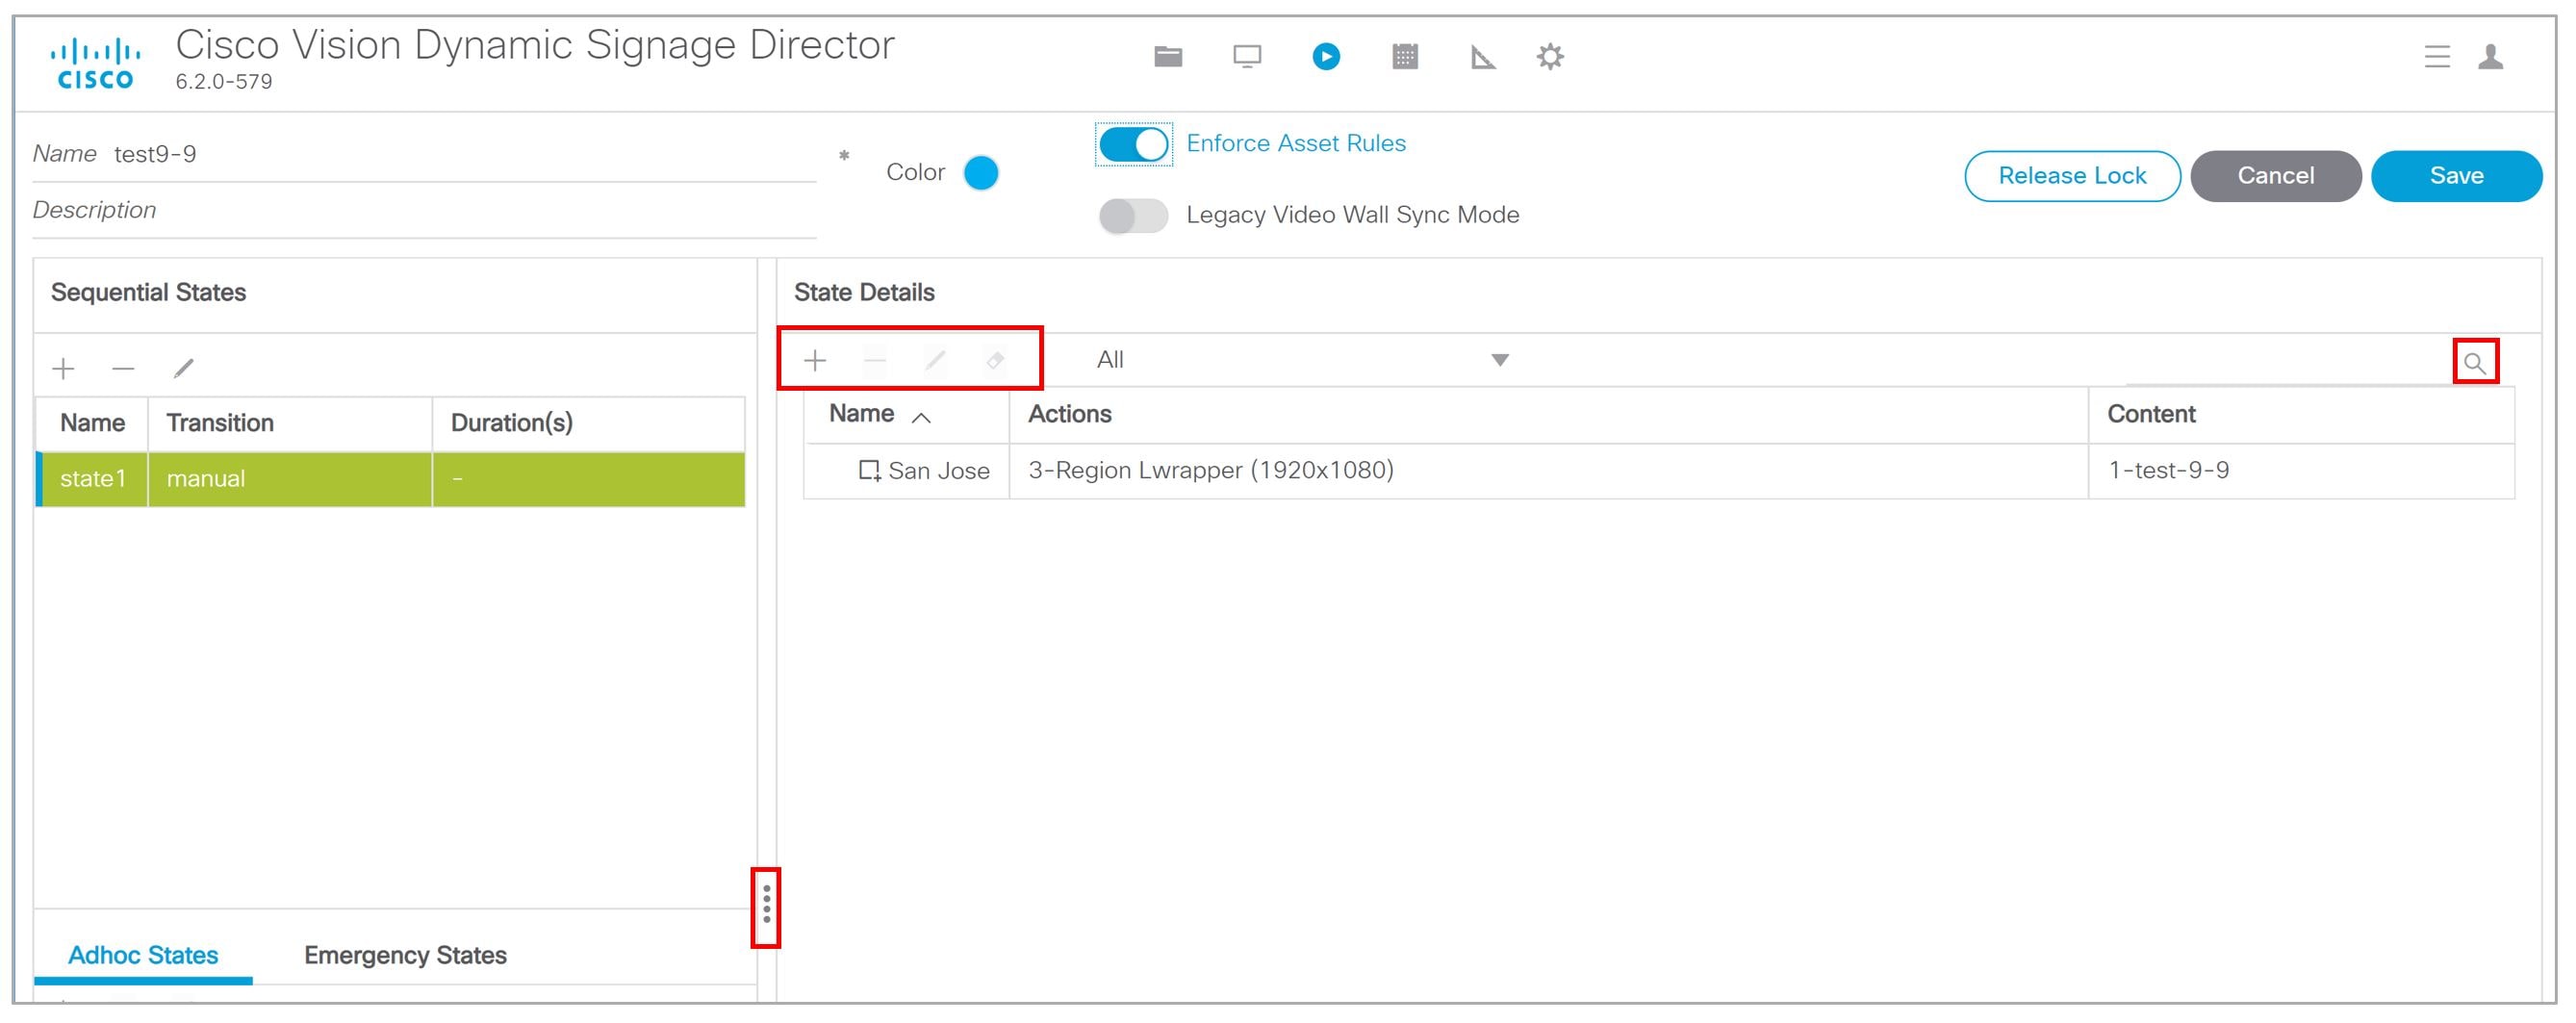Viewport: 2576px width, 1023px height.
Task: Edit sequential state with pencil icon
Action: [184, 369]
